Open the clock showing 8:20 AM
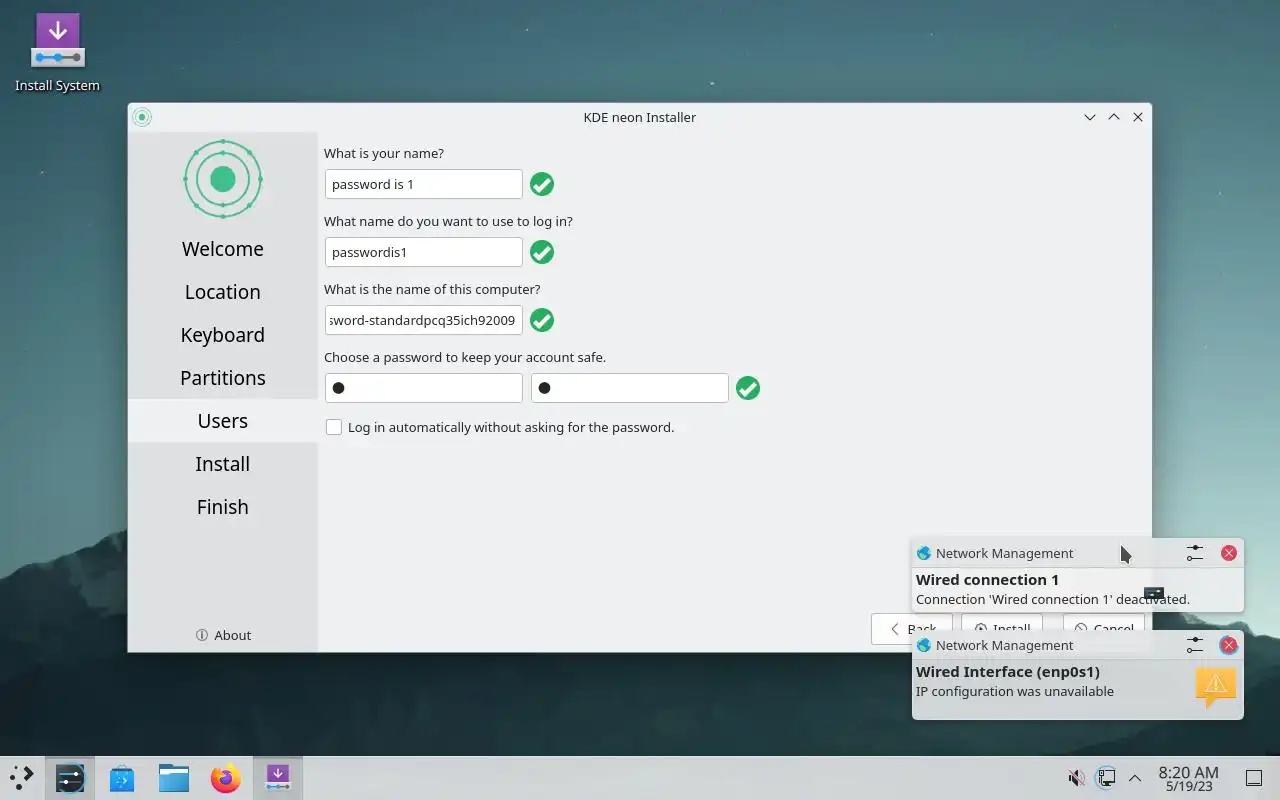Image resolution: width=1280 pixels, height=800 pixels. [1188, 778]
